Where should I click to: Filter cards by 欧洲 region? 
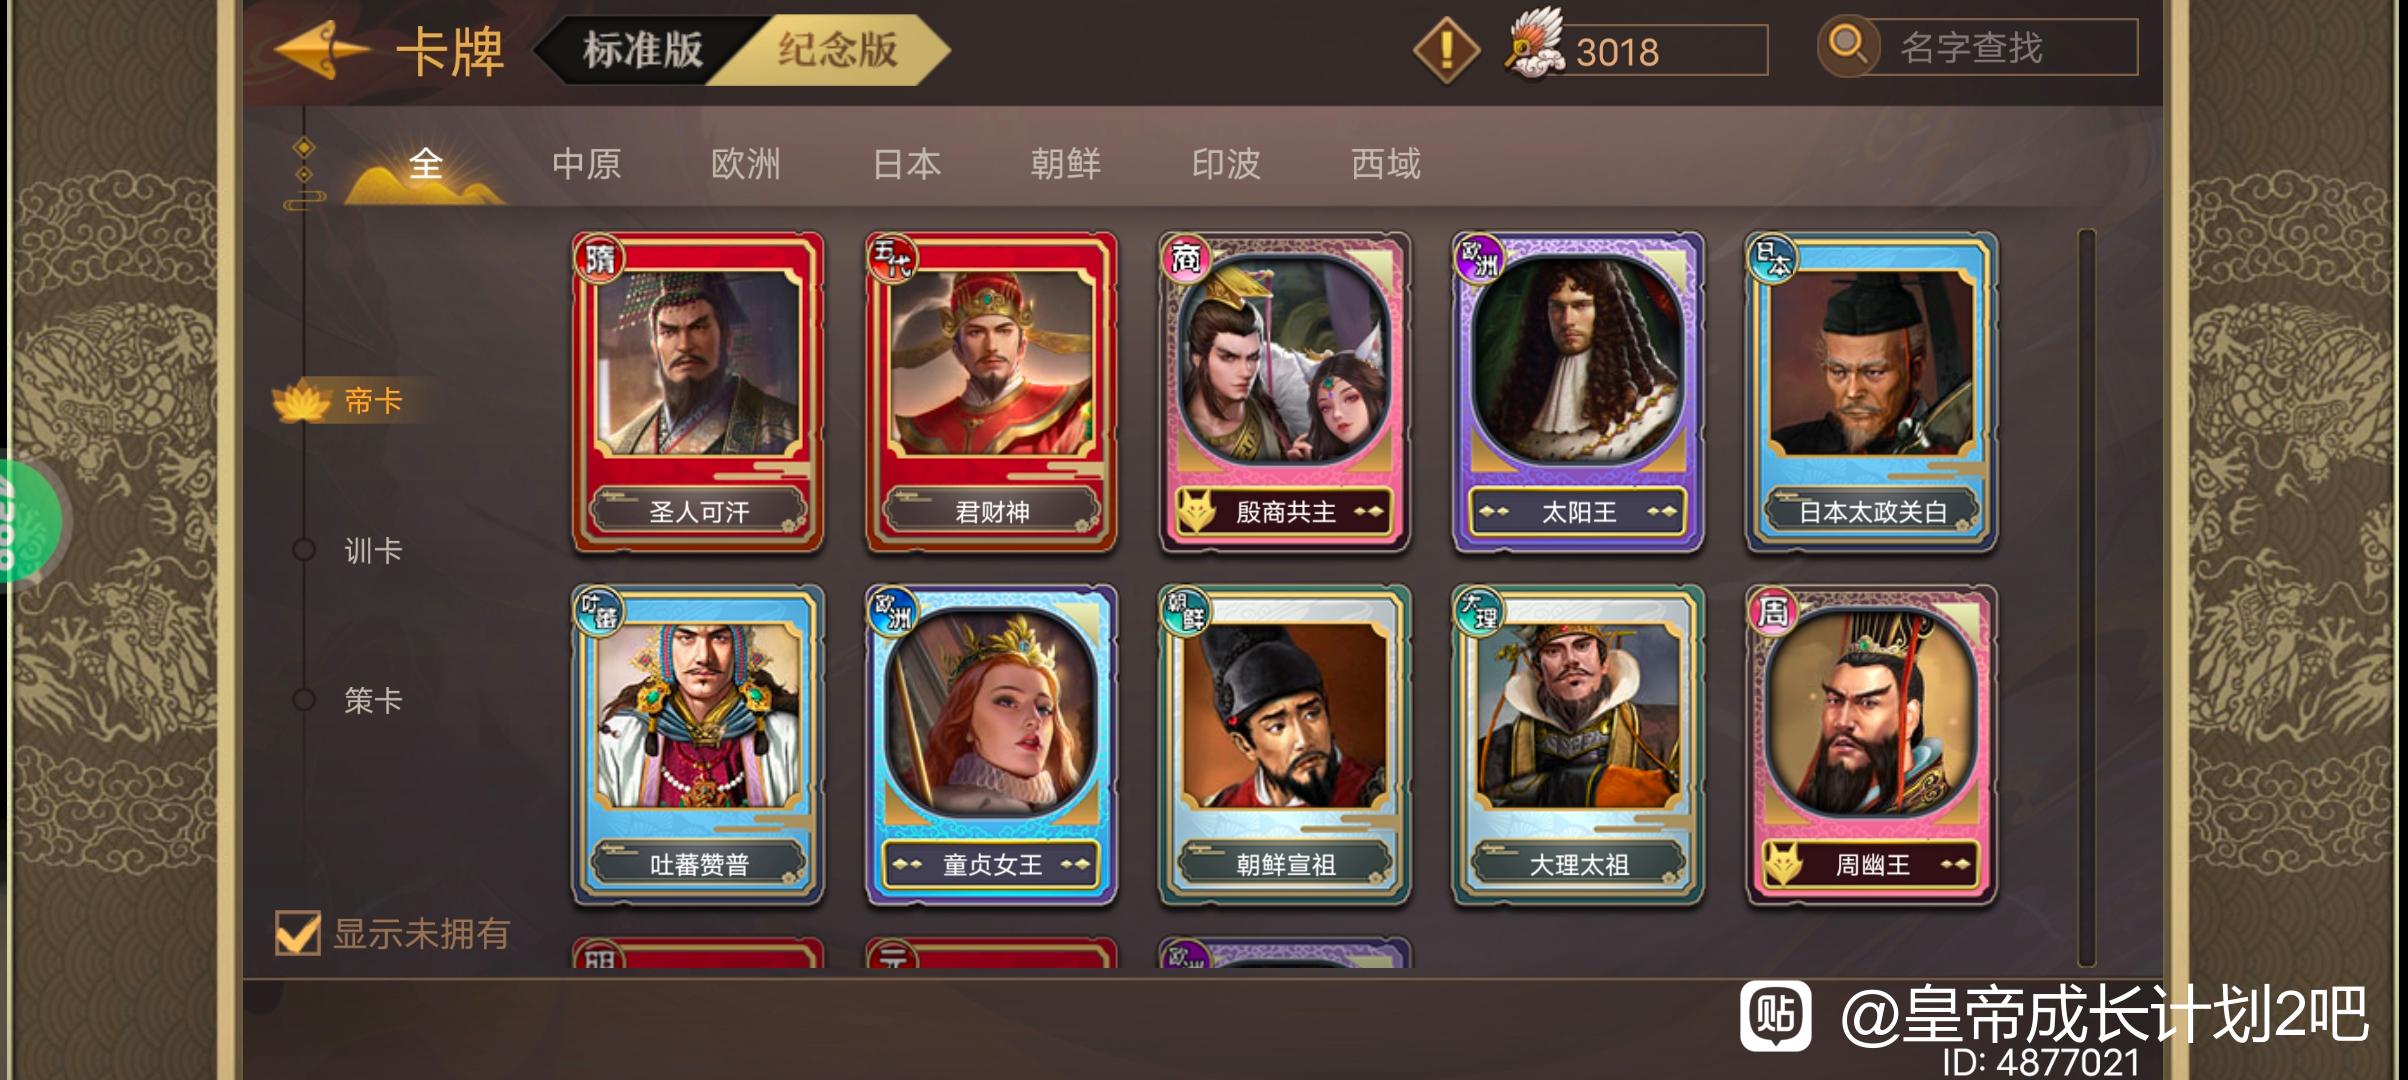pos(745,164)
